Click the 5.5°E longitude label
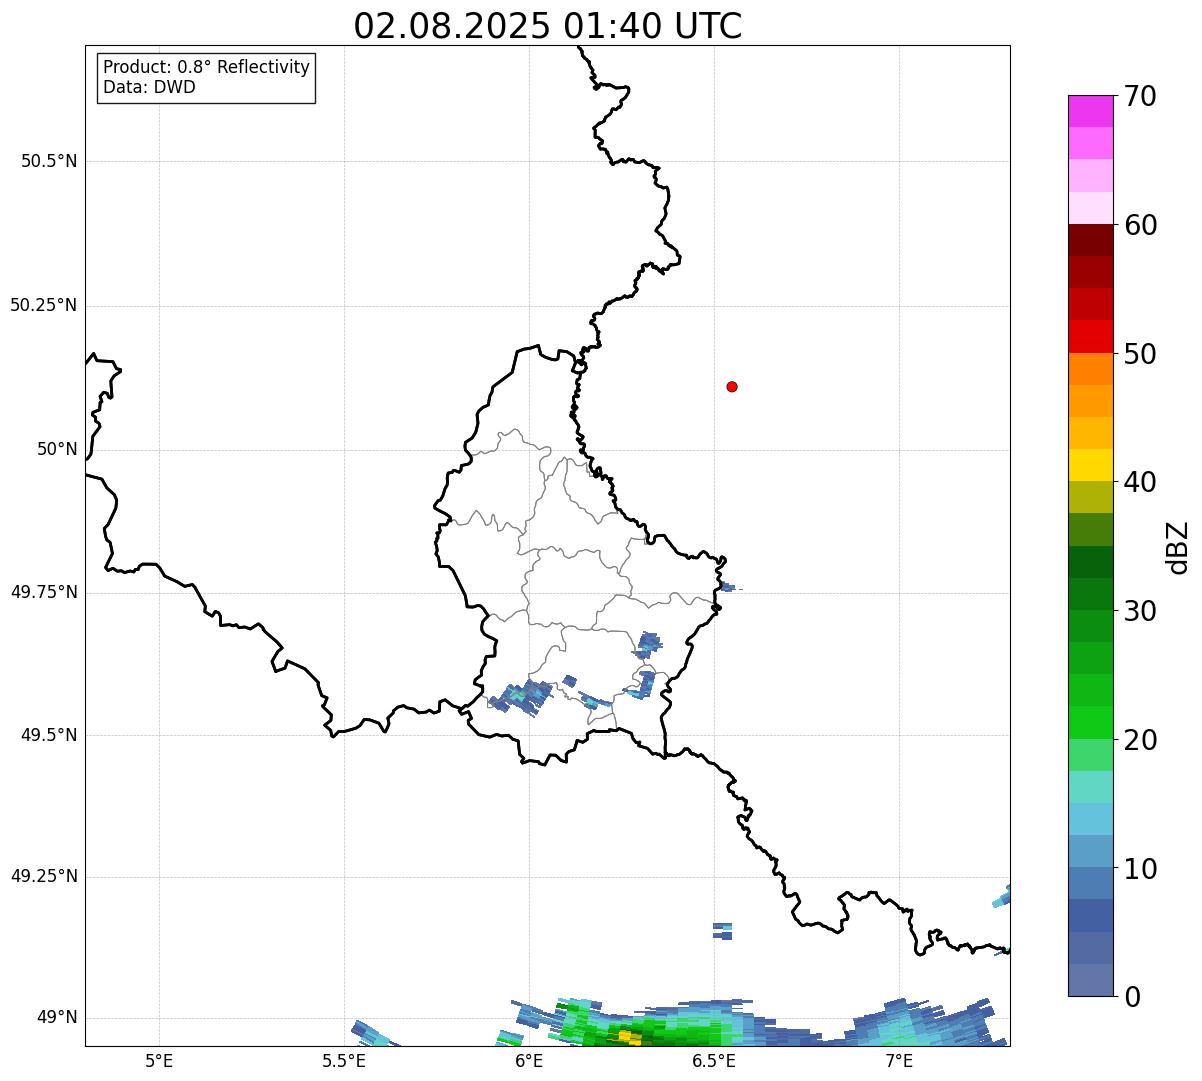Viewport: 1202px width, 1081px height. pyautogui.click(x=344, y=1061)
